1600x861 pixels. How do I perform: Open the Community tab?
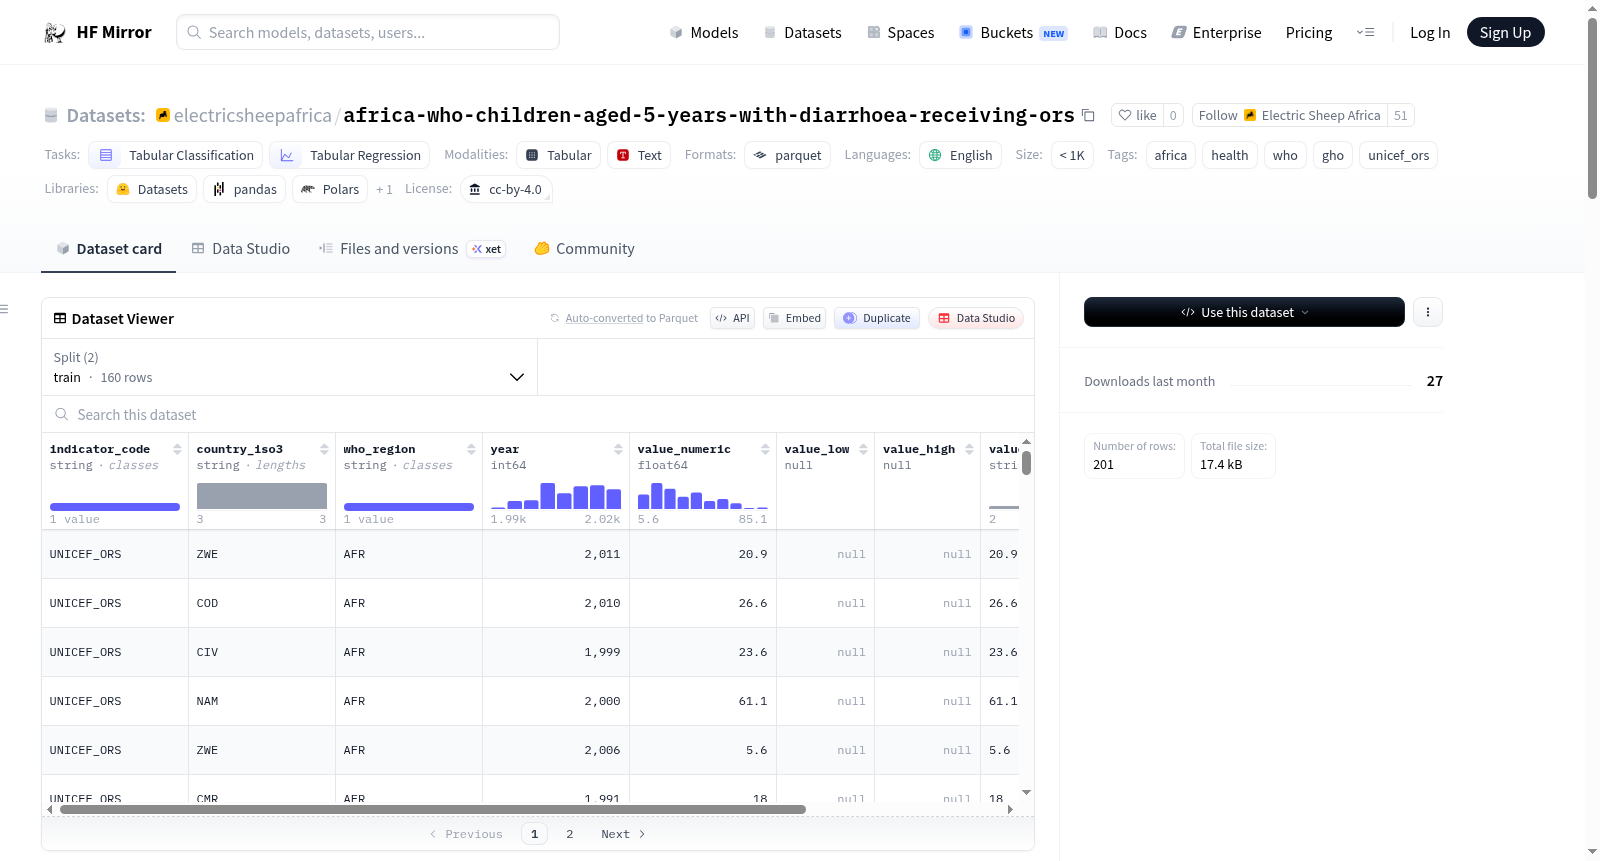(x=584, y=249)
